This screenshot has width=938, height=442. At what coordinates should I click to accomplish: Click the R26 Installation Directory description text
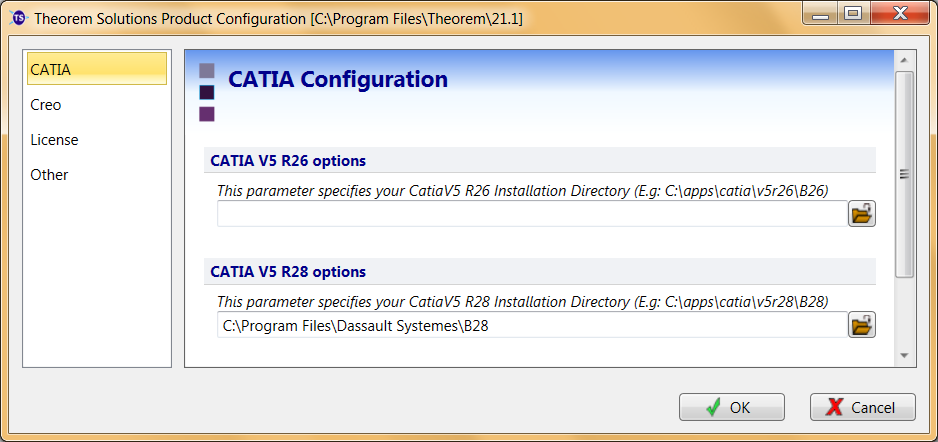click(522, 191)
